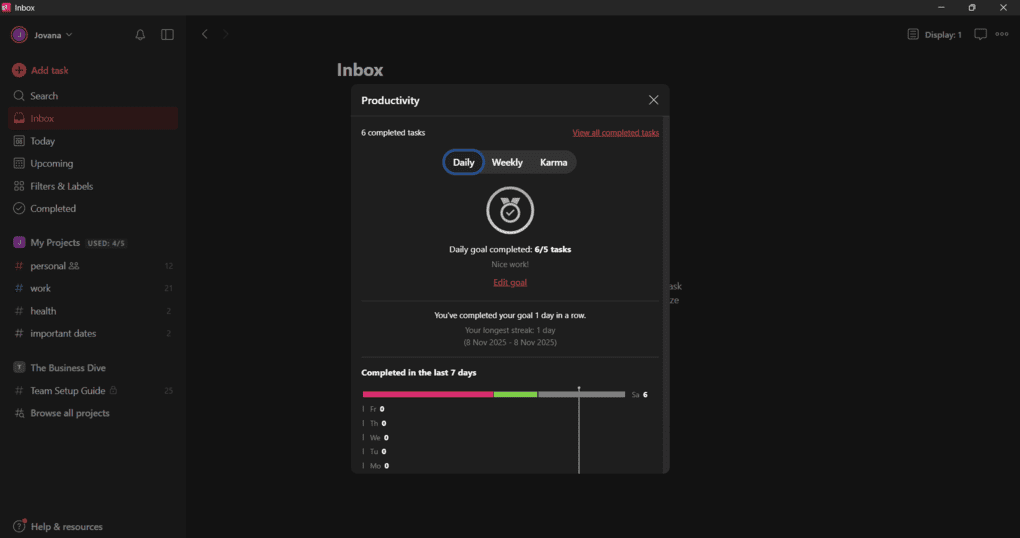Click Browse all projects
The width and height of the screenshot is (1020, 538).
pos(93,413)
